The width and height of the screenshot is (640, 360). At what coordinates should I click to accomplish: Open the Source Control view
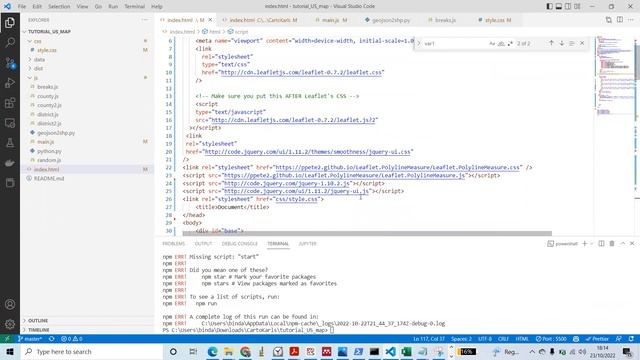point(10,63)
